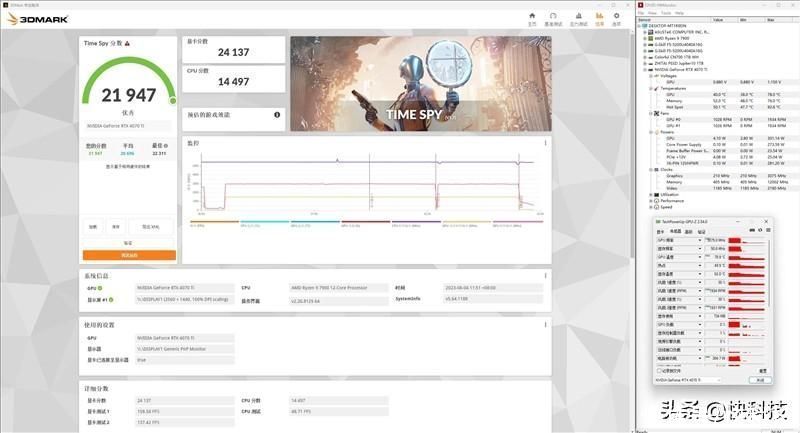Click the GPU-Z screenshot camera icon
The width and height of the screenshot is (800, 433).
point(752,231)
